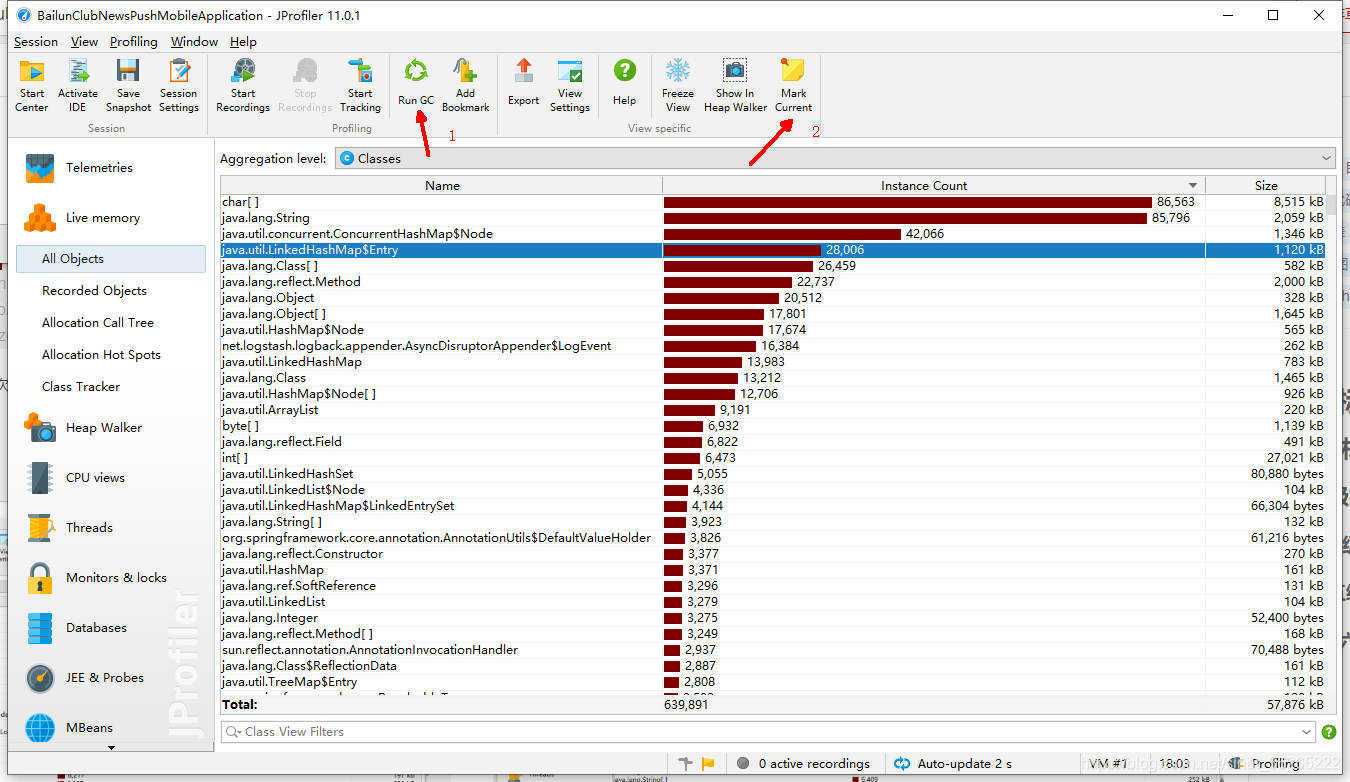Select Allocation Hot Spots view

(x=101, y=355)
